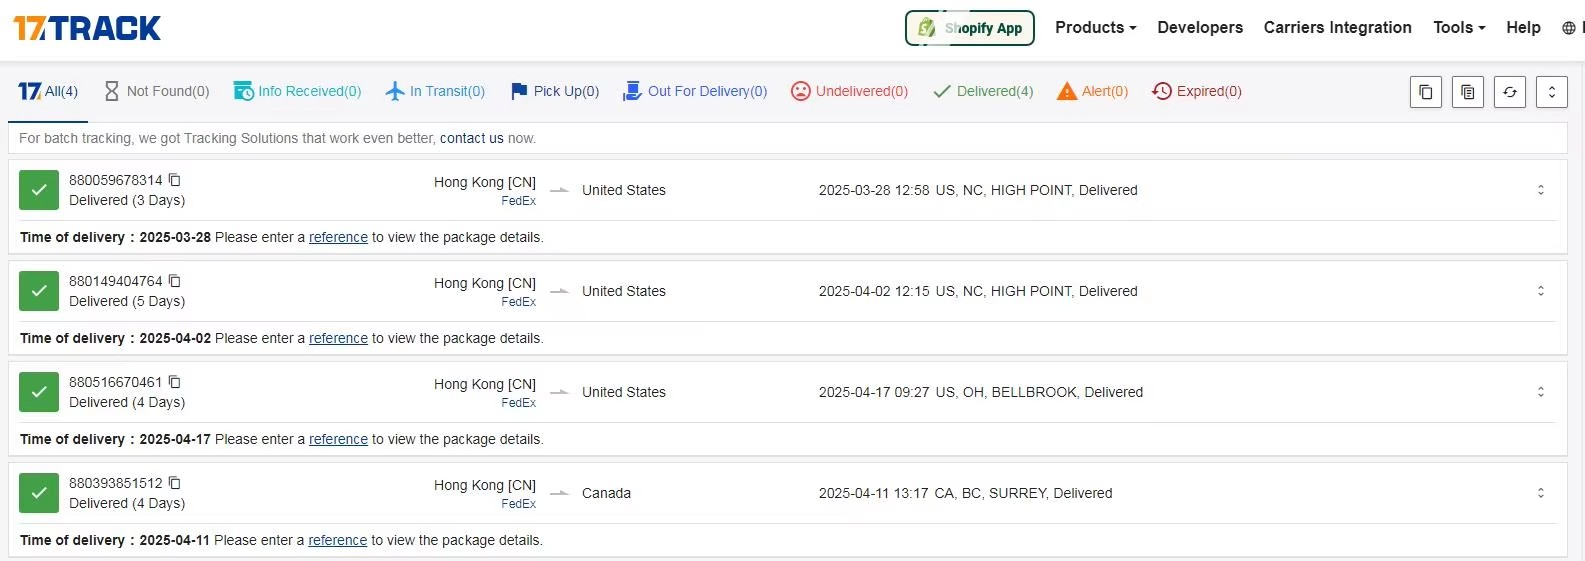The image size is (1585, 561).
Task: Switch to the Delivered(4) filter tab
Action: pos(983,91)
